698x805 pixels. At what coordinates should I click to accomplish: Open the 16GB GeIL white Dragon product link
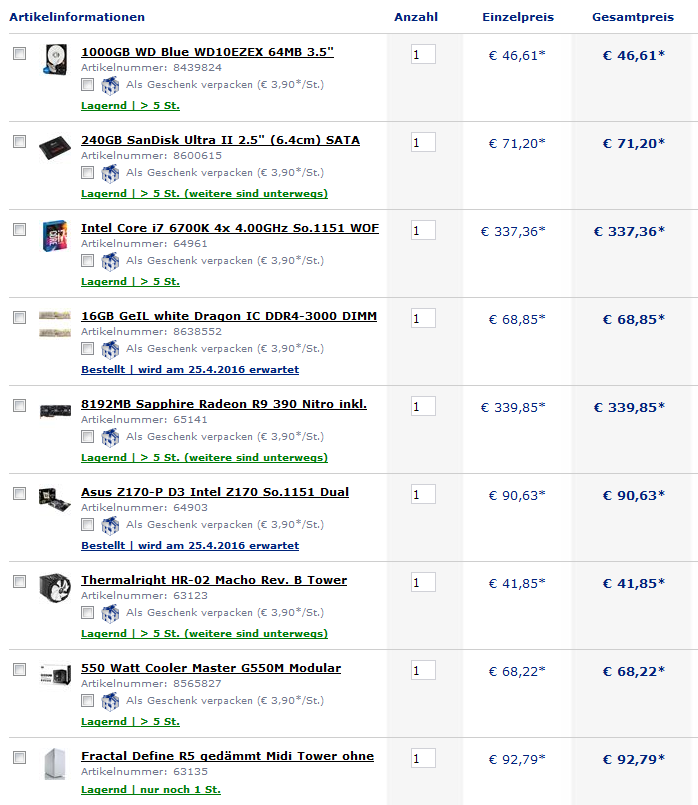pos(229,316)
